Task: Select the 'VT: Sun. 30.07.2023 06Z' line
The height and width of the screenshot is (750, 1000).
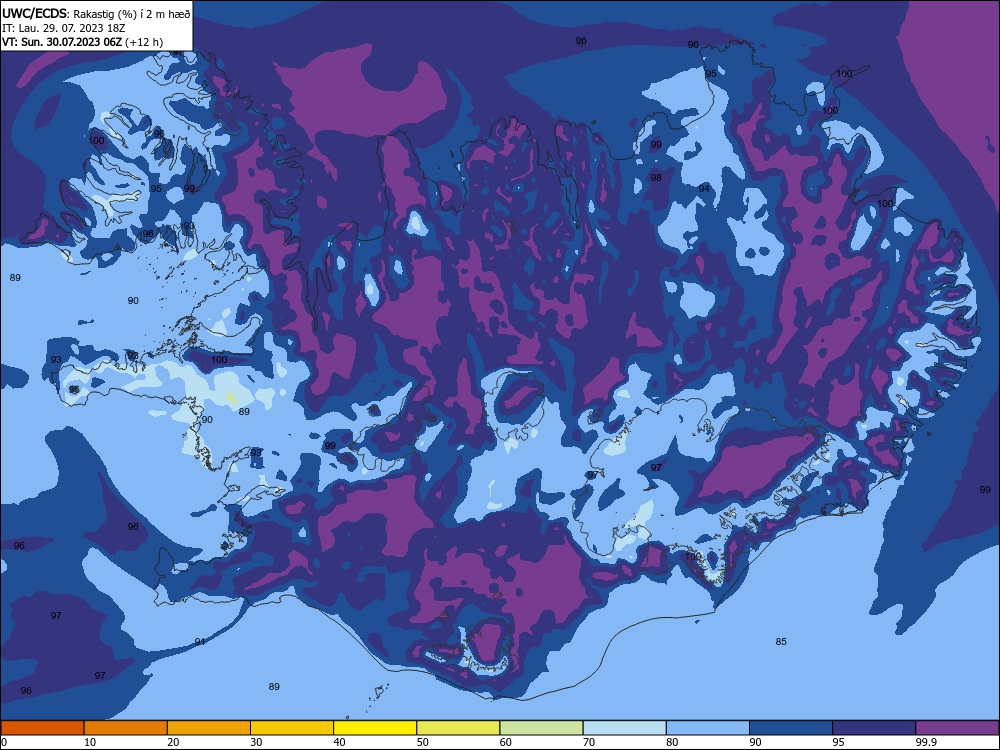Action: coord(62,42)
